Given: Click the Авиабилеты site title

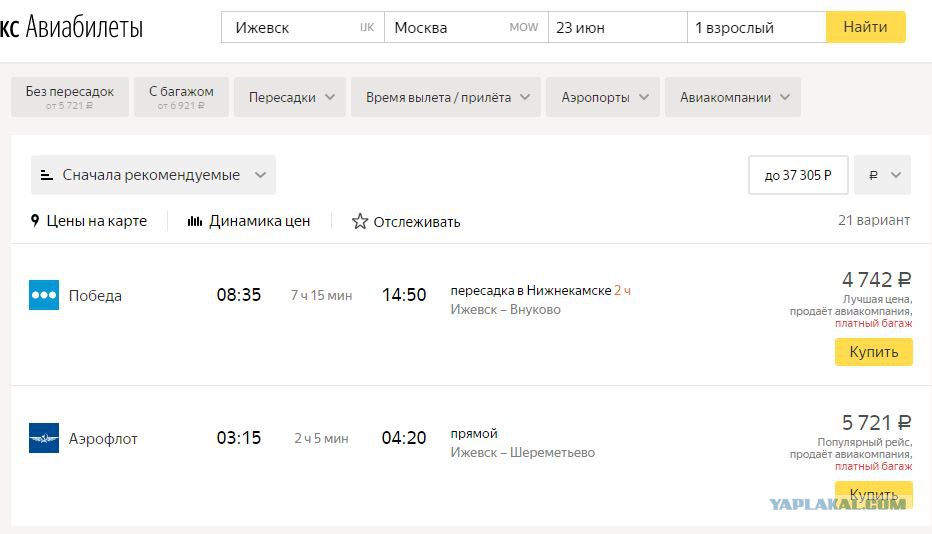Looking at the screenshot, I should 84,27.
